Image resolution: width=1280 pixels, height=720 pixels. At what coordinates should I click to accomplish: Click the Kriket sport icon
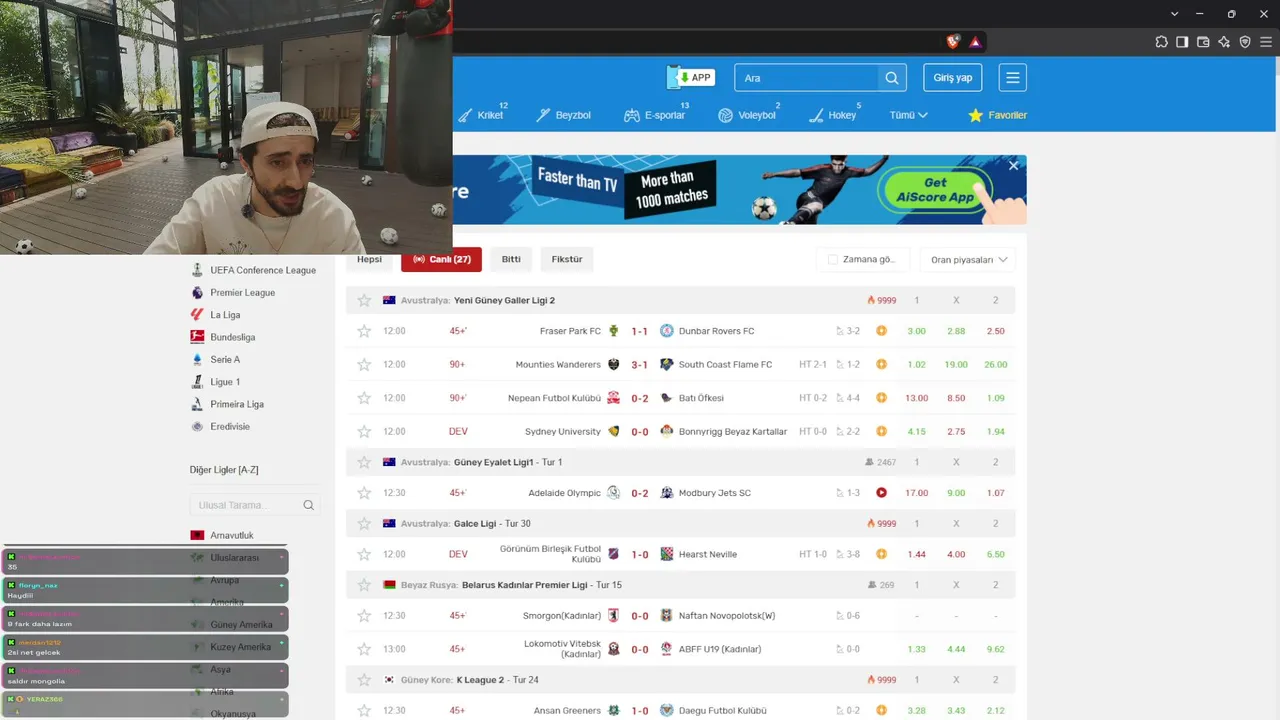pyautogui.click(x=465, y=115)
